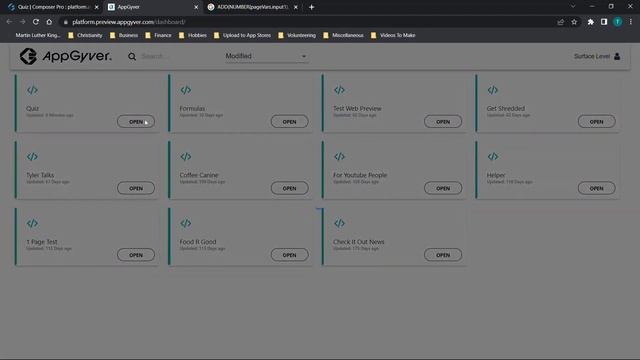Click code icon on 1 Page Test card
This screenshot has width=640, height=360.
[x=32, y=223]
